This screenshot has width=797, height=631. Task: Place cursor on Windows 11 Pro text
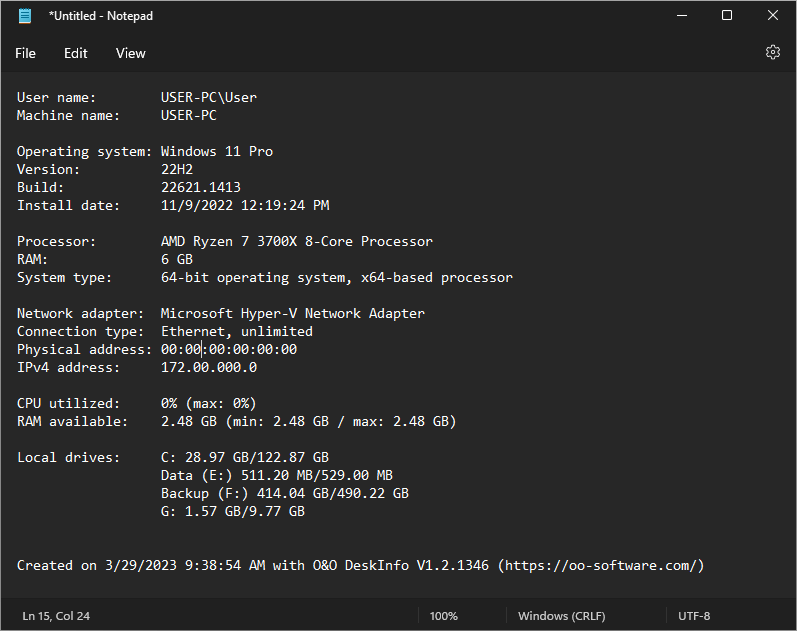216,152
